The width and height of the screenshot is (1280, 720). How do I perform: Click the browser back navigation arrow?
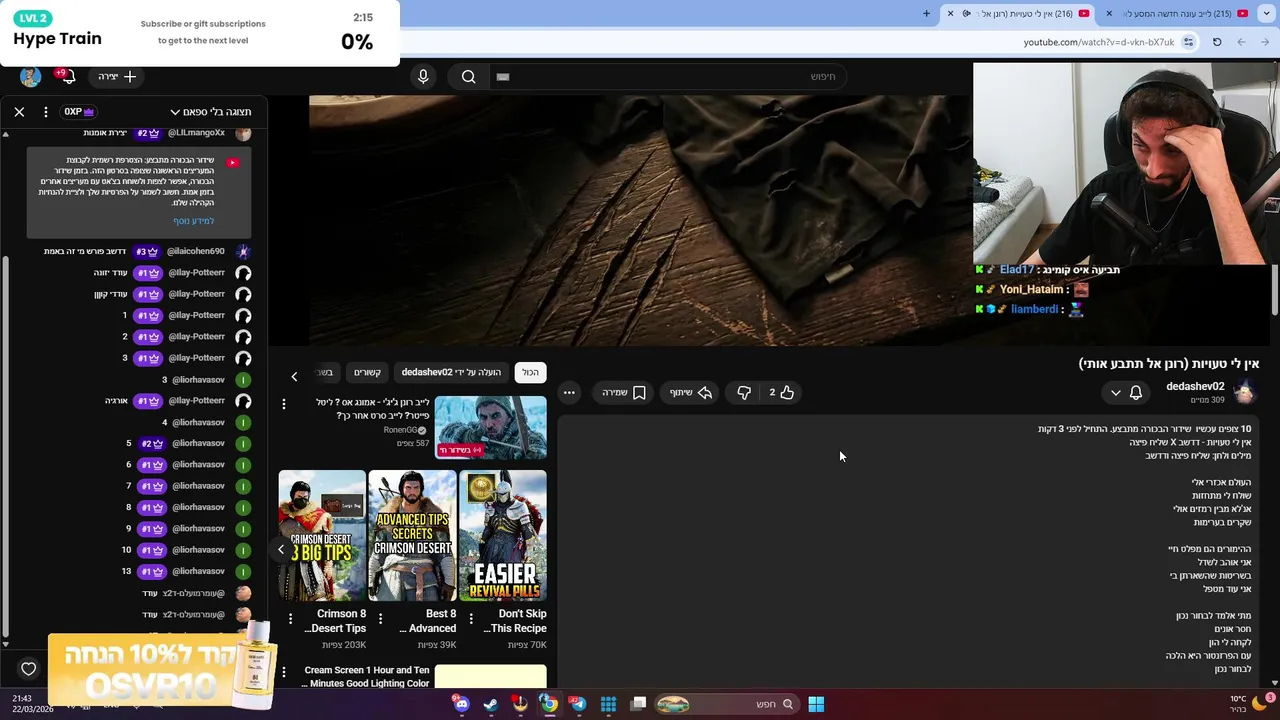coord(1266,42)
